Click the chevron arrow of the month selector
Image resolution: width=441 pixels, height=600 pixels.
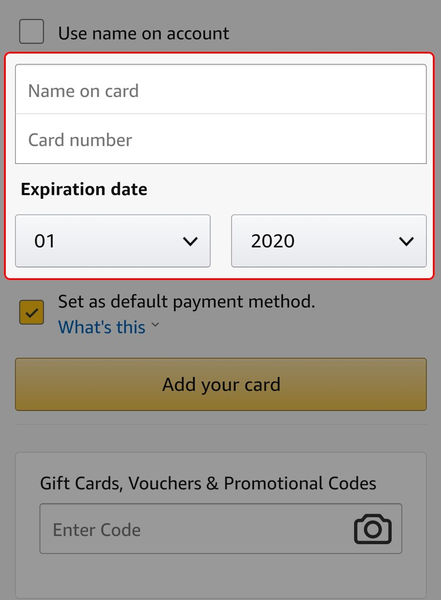coord(190,241)
